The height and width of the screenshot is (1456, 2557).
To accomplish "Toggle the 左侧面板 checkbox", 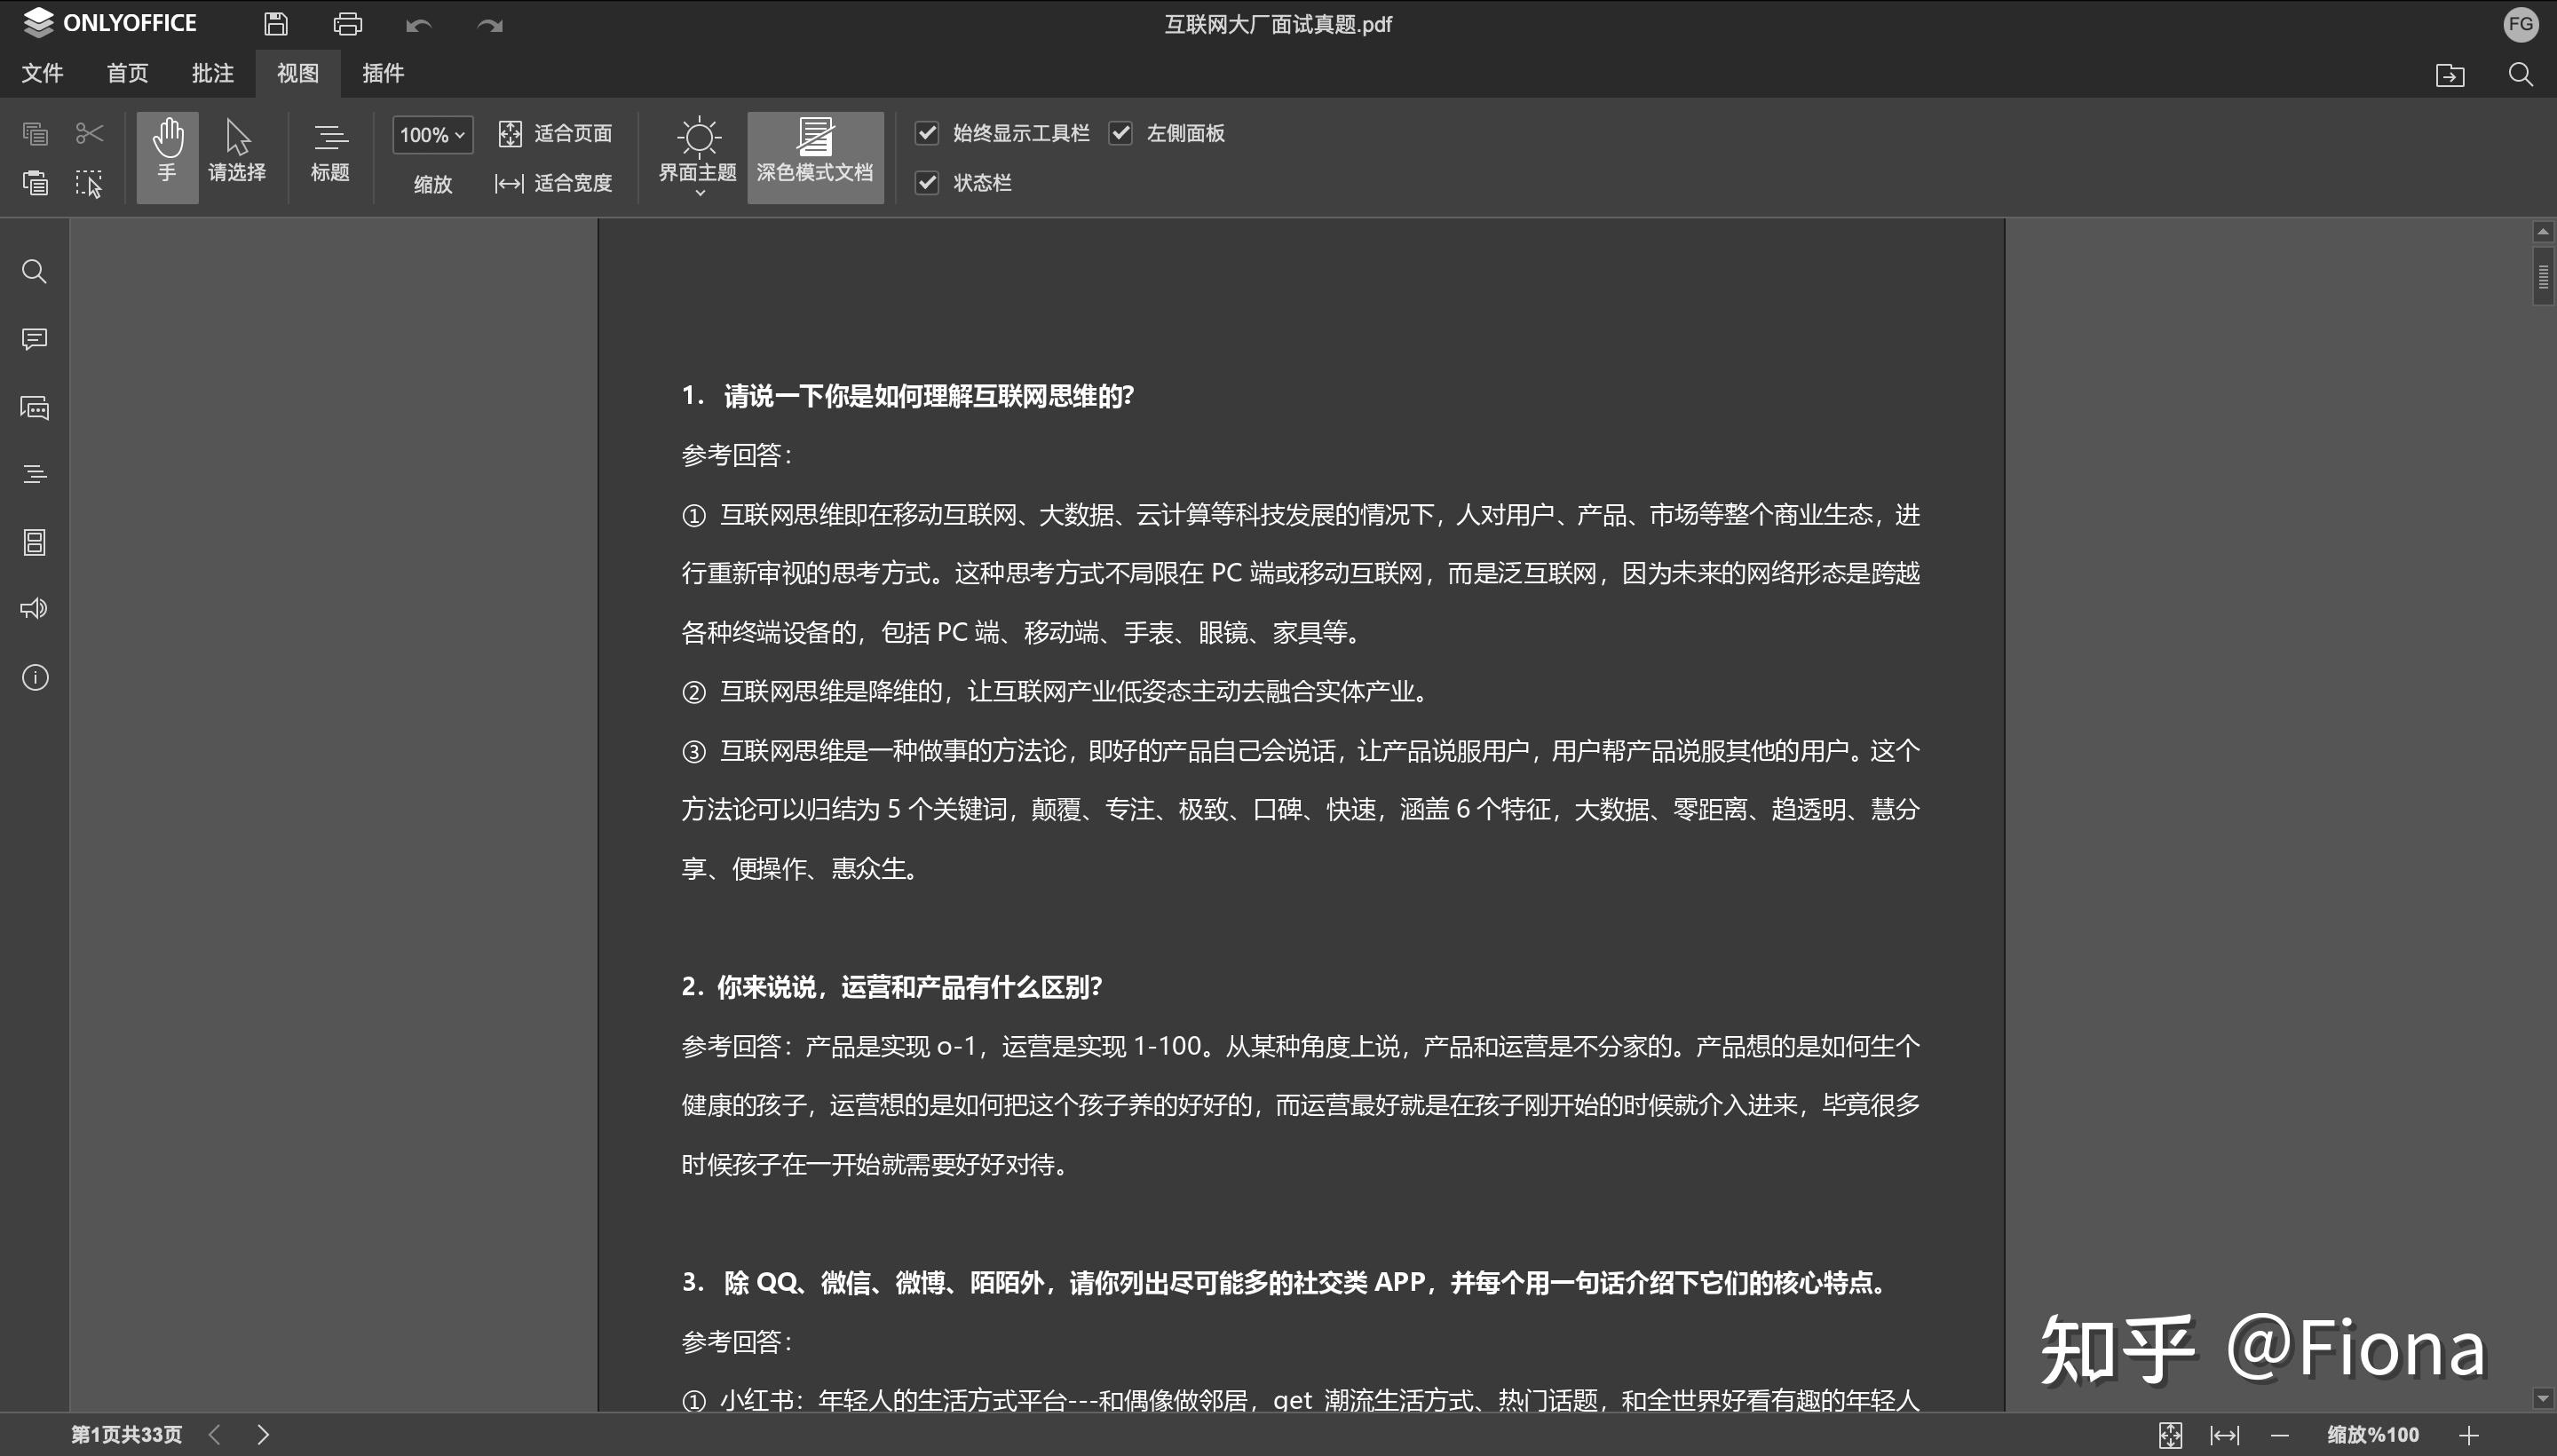I will [x=1120, y=133].
